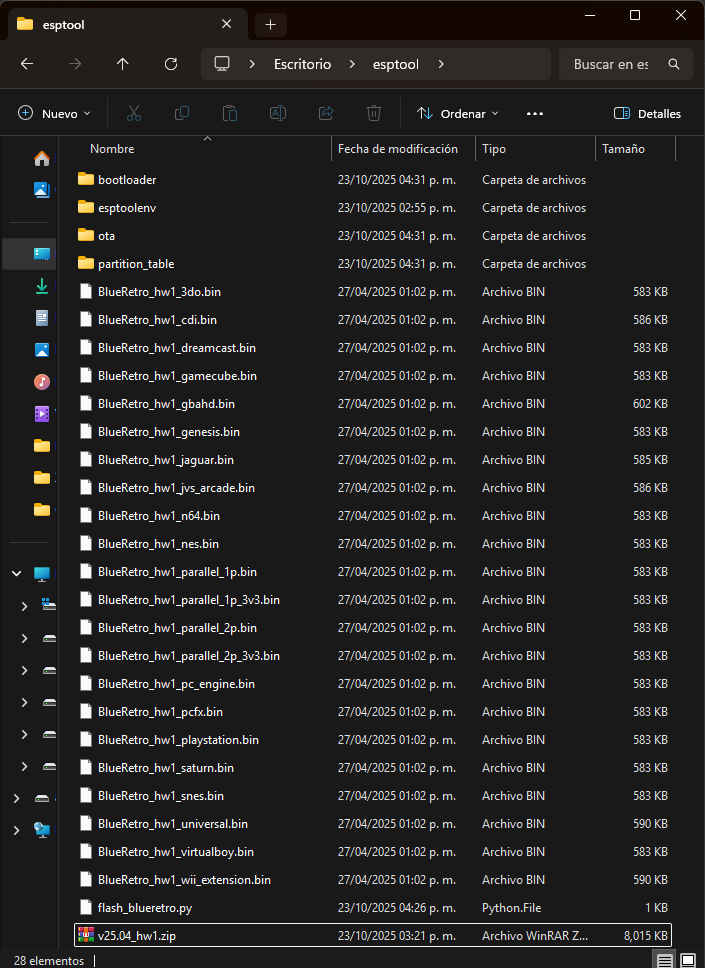Click the Home icon in the sidebar
The image size is (705, 968).
pos(42,159)
